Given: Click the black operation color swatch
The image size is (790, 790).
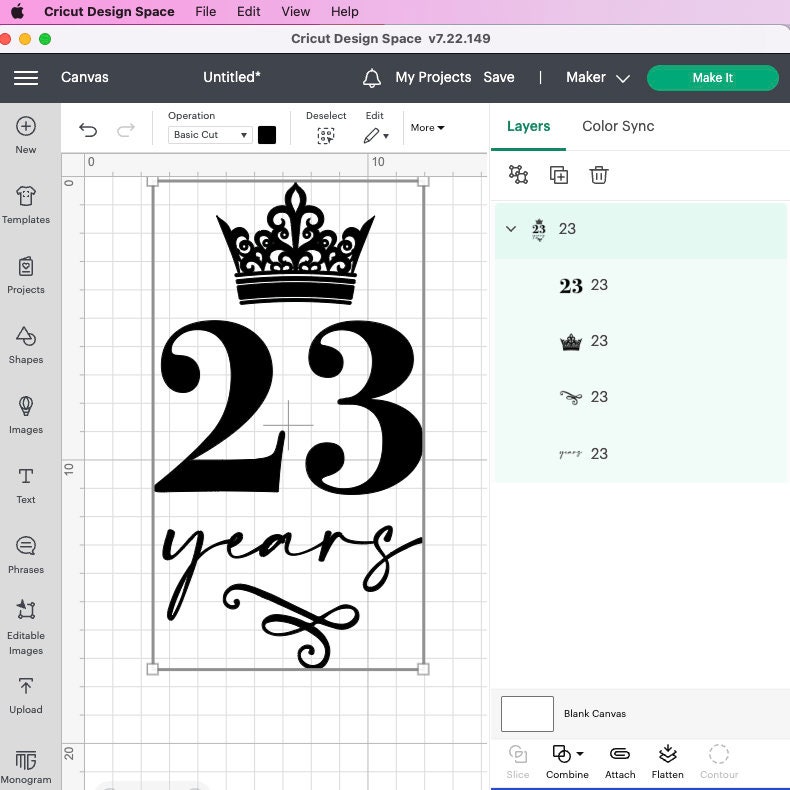Looking at the screenshot, I should coord(267,135).
